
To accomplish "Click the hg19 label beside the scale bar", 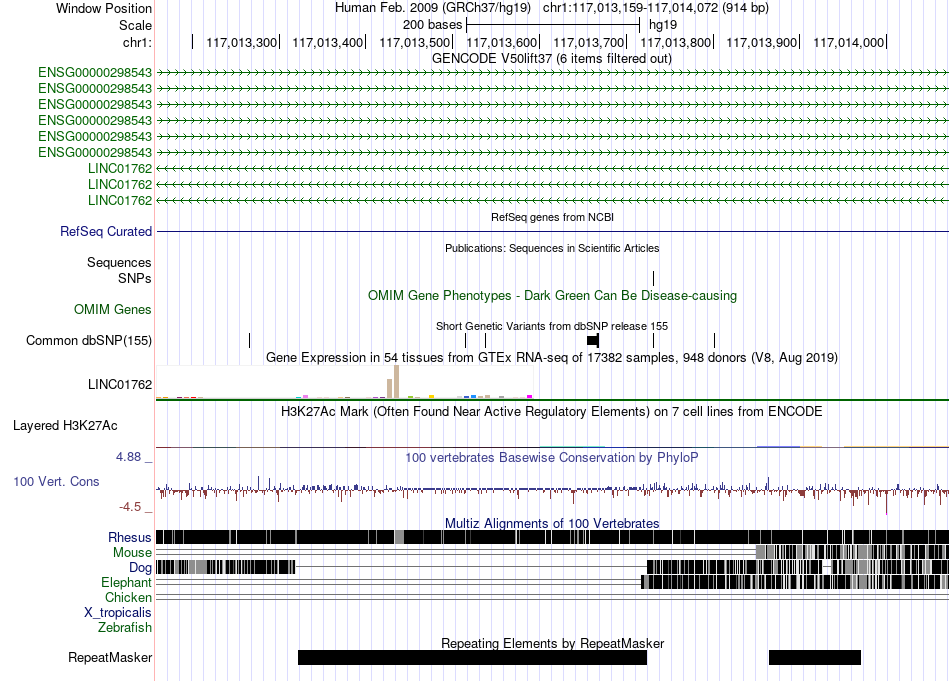I will [663, 25].
